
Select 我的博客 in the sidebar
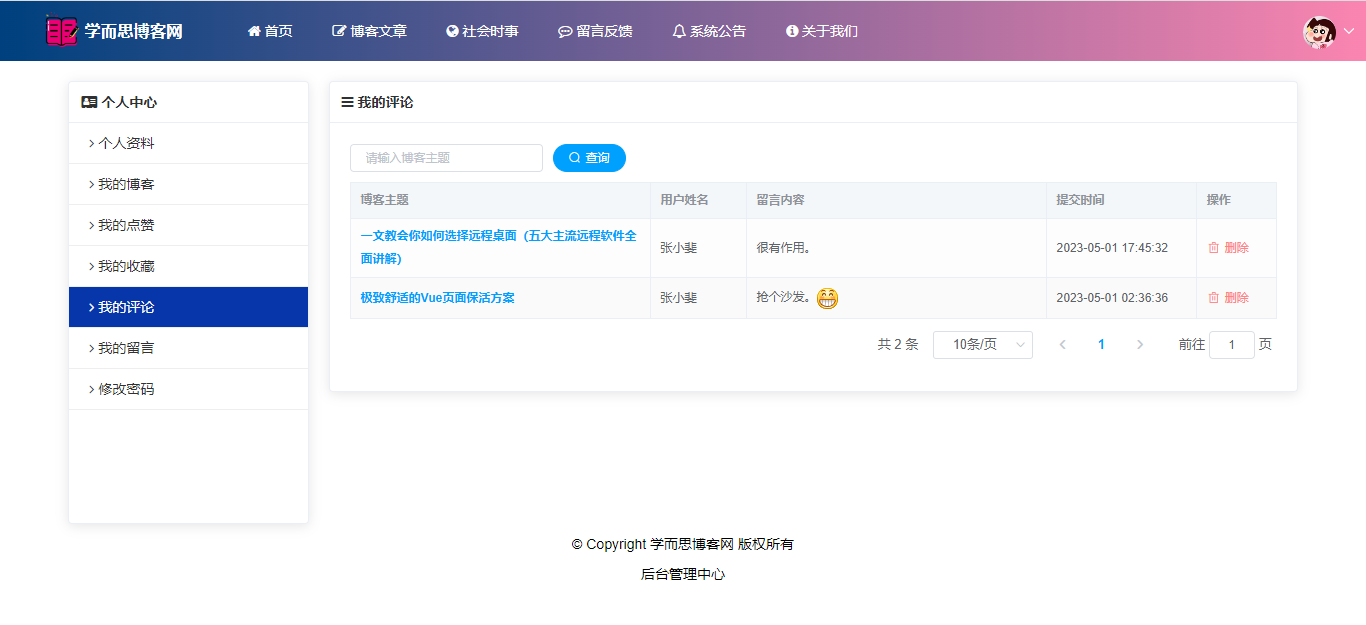coord(126,185)
